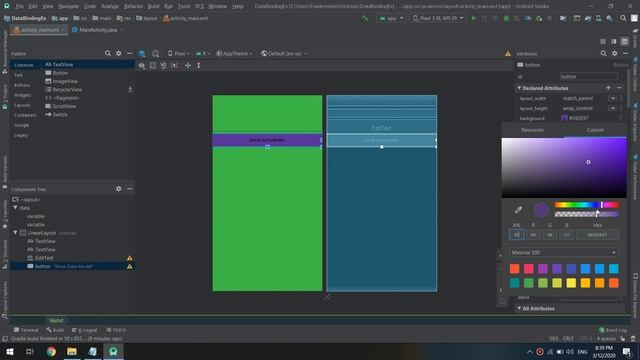Viewport: 640px width, 360px height.
Task: Open layout_height value dropdown
Action: coord(612,109)
